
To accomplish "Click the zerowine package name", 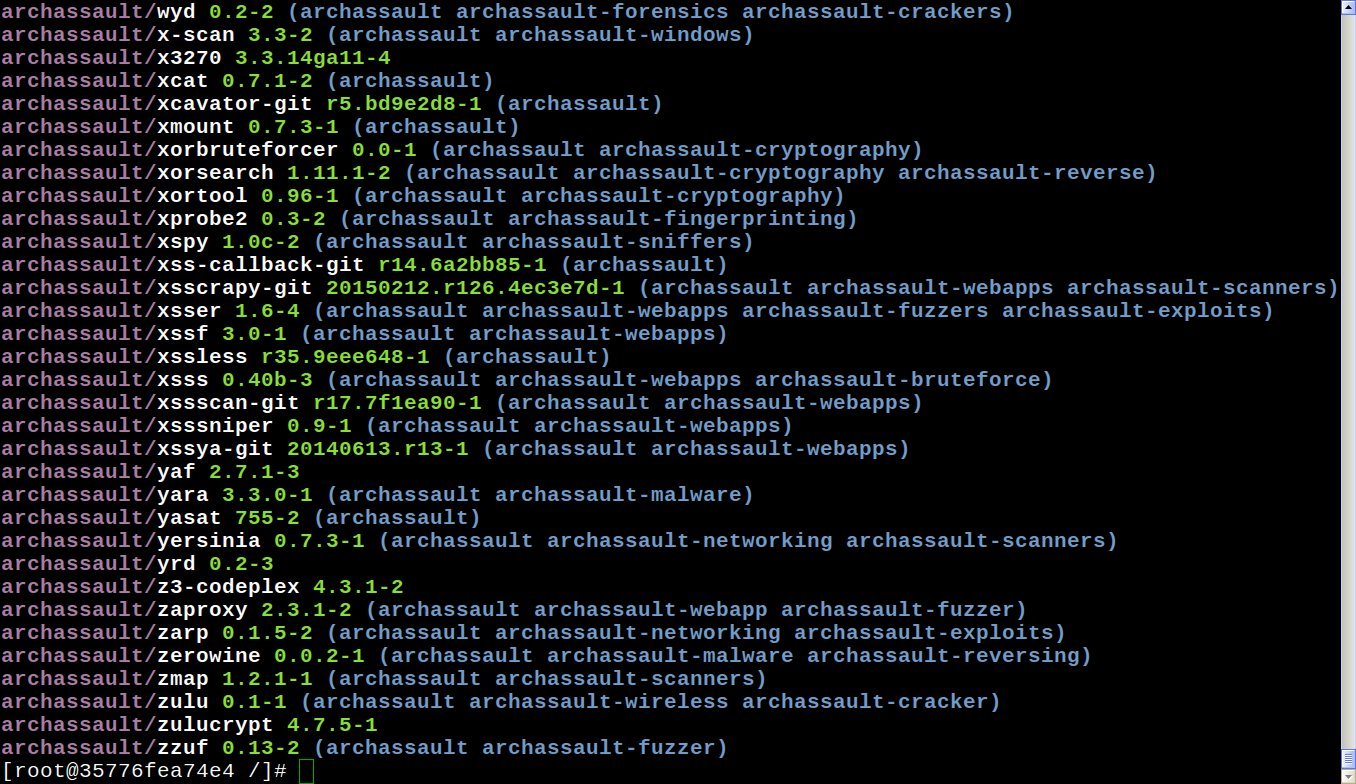I will (209, 656).
